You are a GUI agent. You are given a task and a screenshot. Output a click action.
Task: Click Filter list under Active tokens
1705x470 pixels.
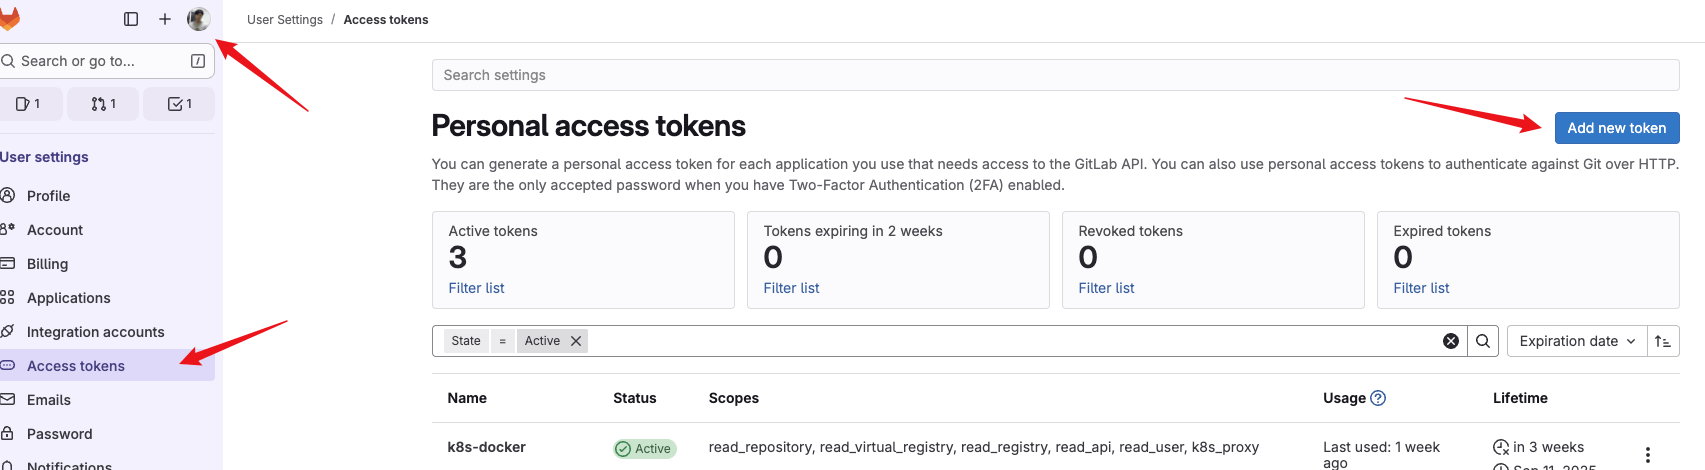(x=476, y=288)
